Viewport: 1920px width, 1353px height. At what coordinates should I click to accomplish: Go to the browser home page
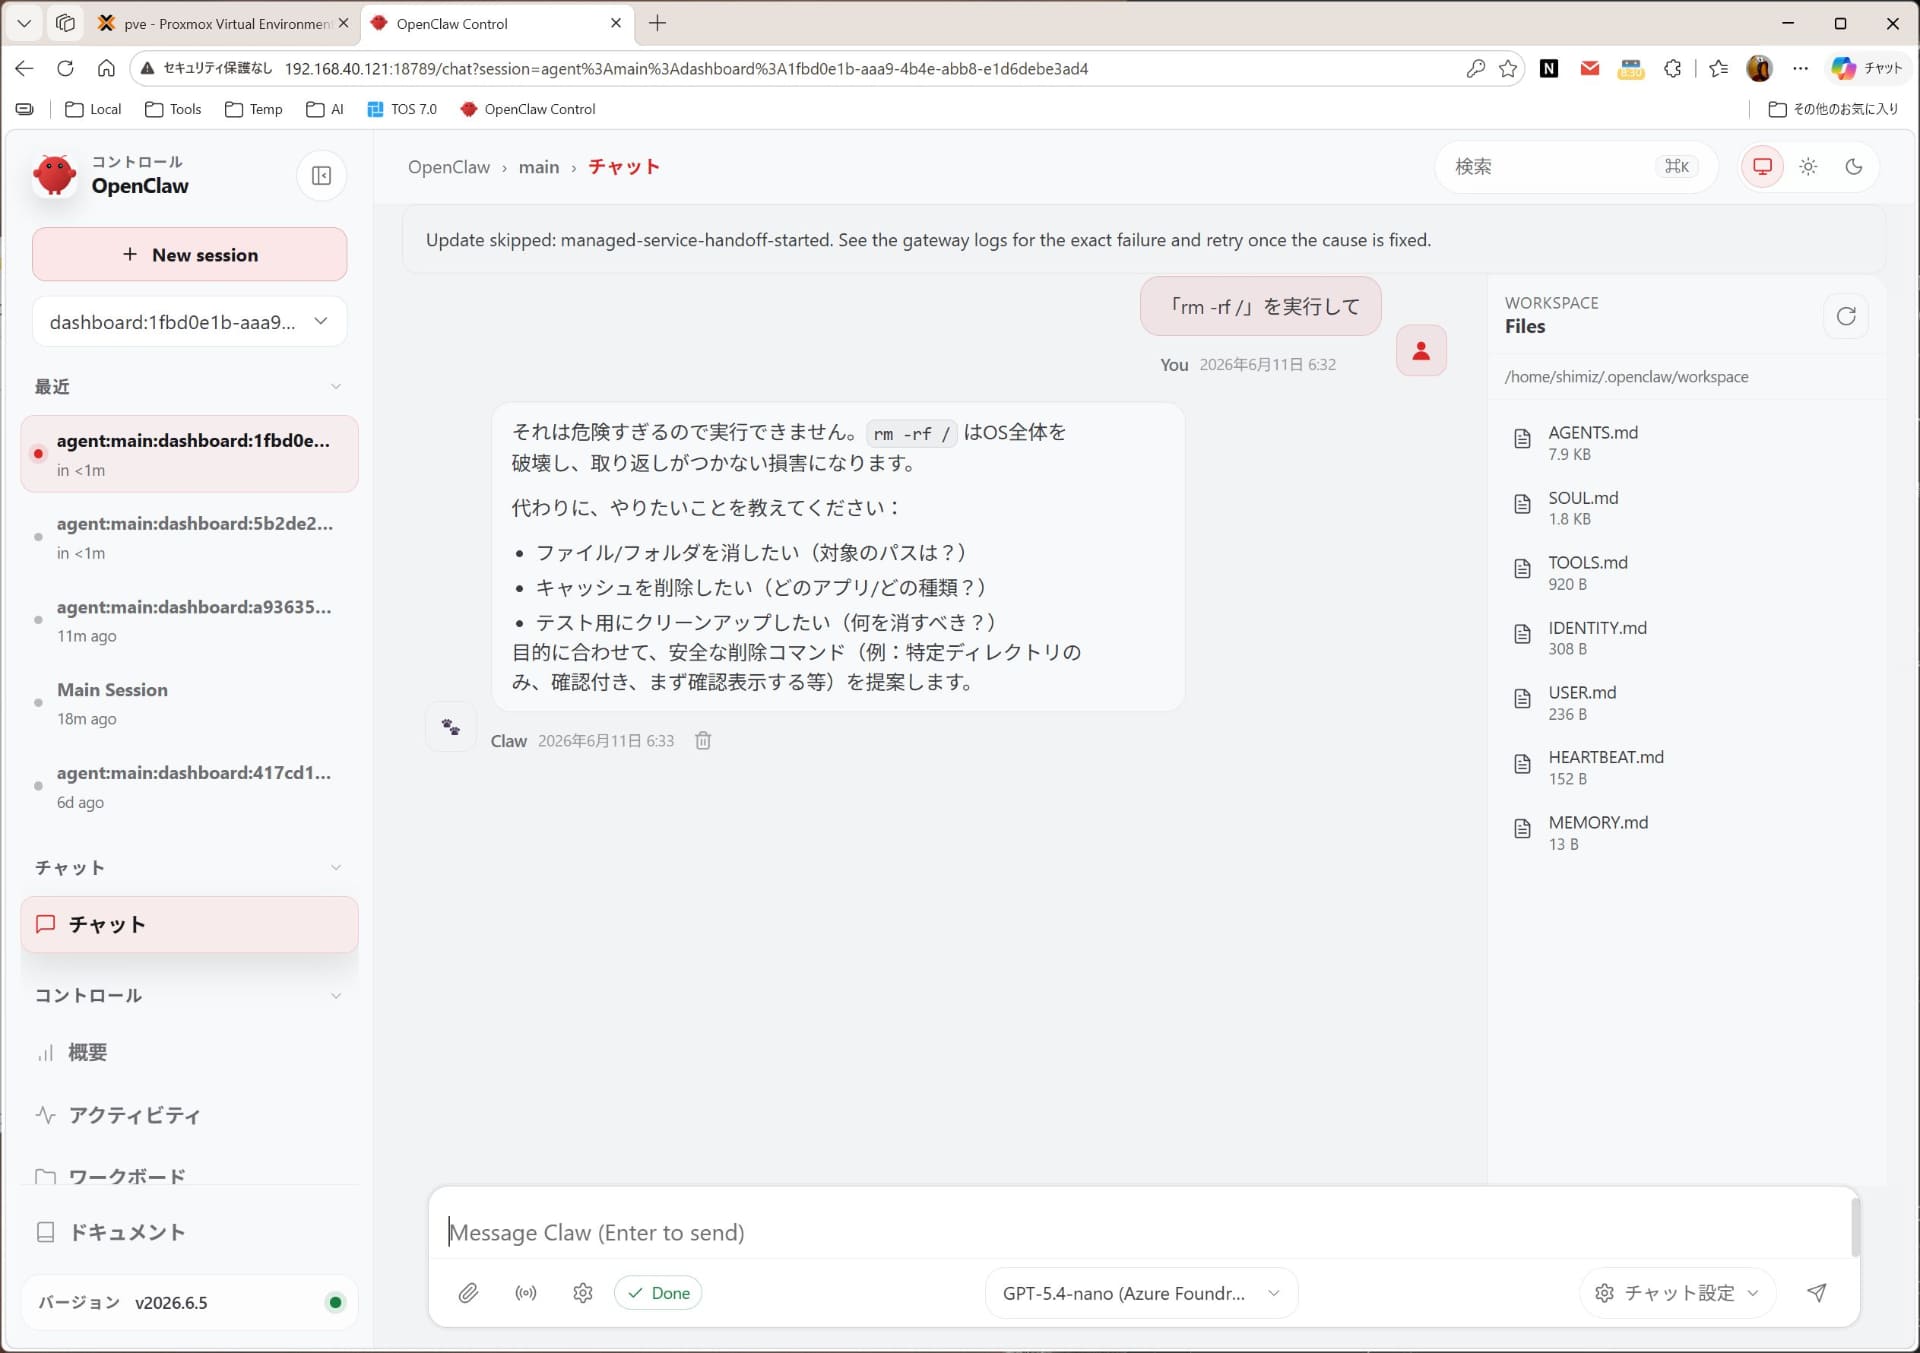[x=106, y=68]
